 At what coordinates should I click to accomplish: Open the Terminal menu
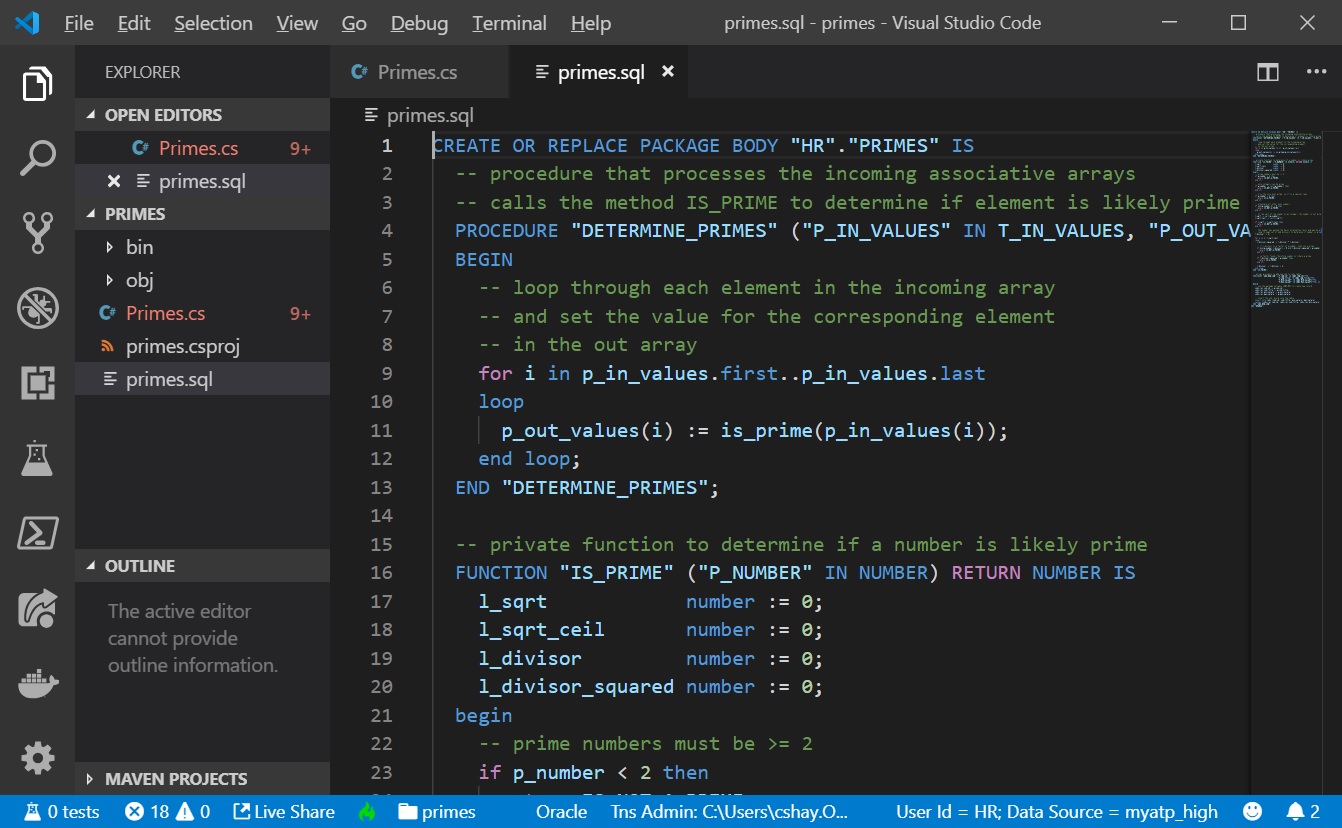click(509, 23)
